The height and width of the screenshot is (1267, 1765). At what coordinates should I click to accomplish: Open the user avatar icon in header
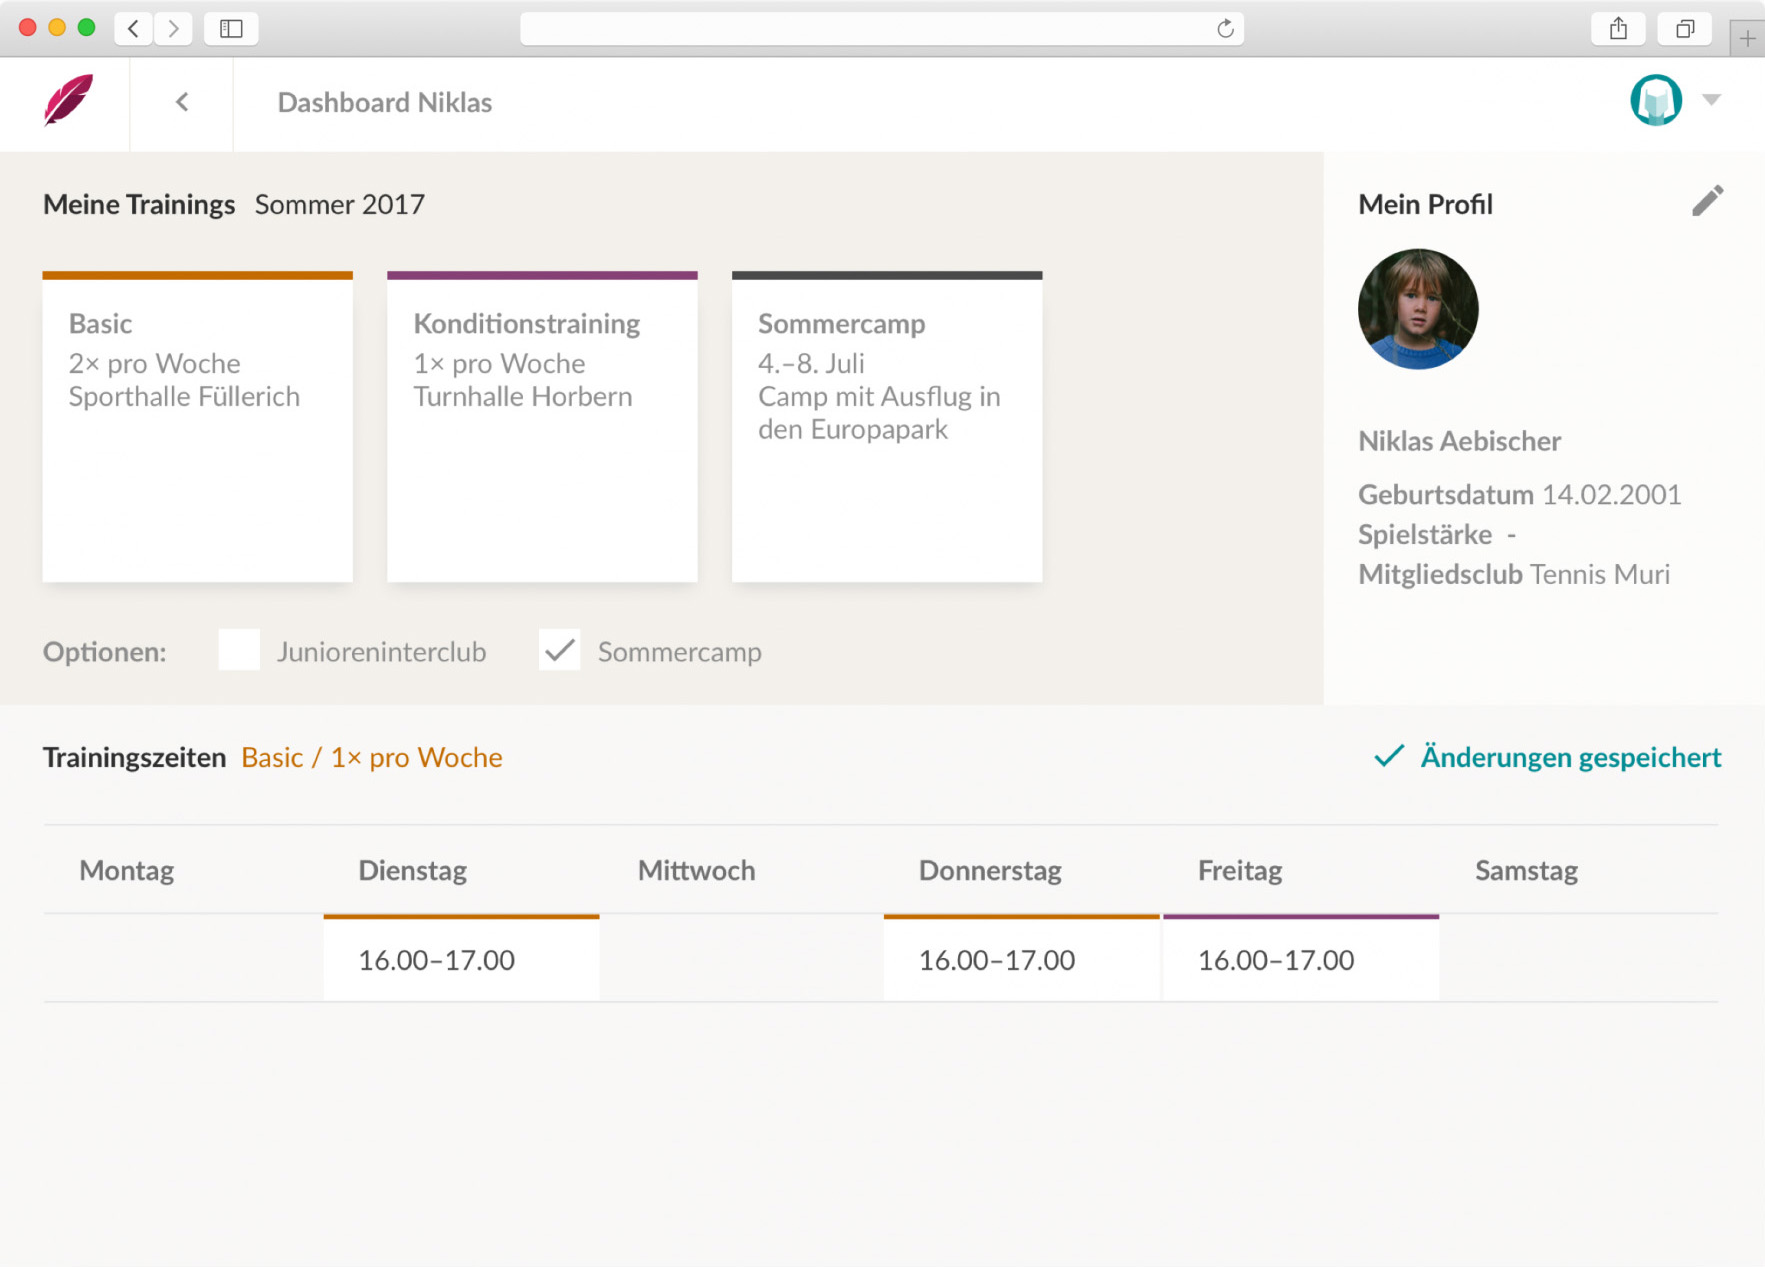pos(1655,101)
